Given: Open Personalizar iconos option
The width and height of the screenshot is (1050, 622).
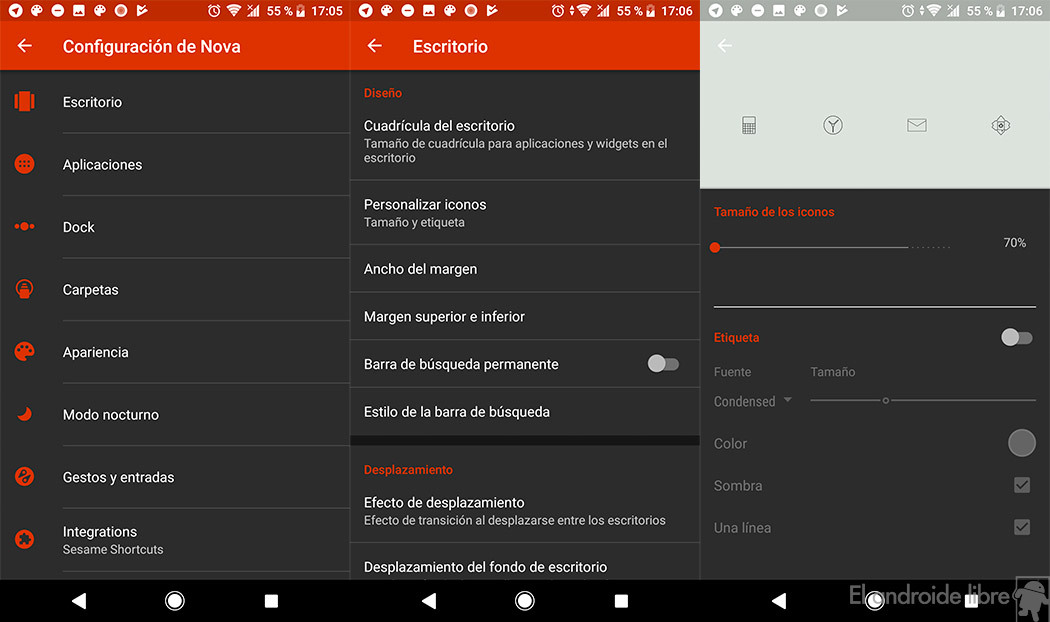Looking at the screenshot, I should point(525,212).
